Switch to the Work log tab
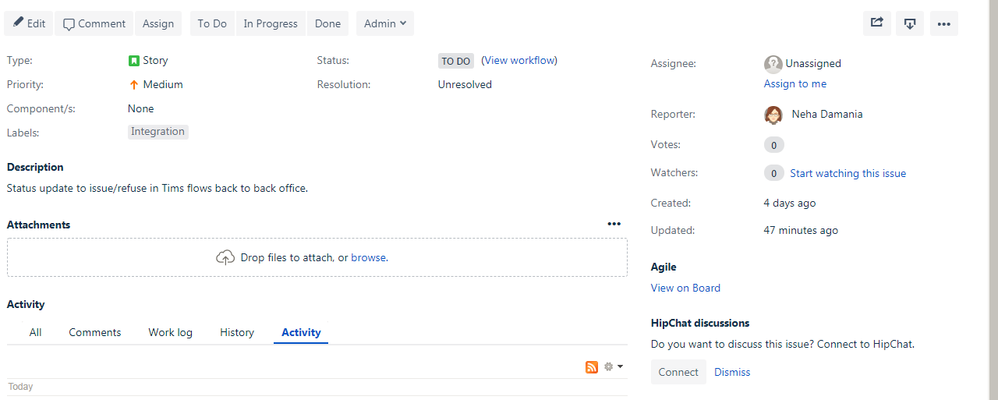 point(171,332)
